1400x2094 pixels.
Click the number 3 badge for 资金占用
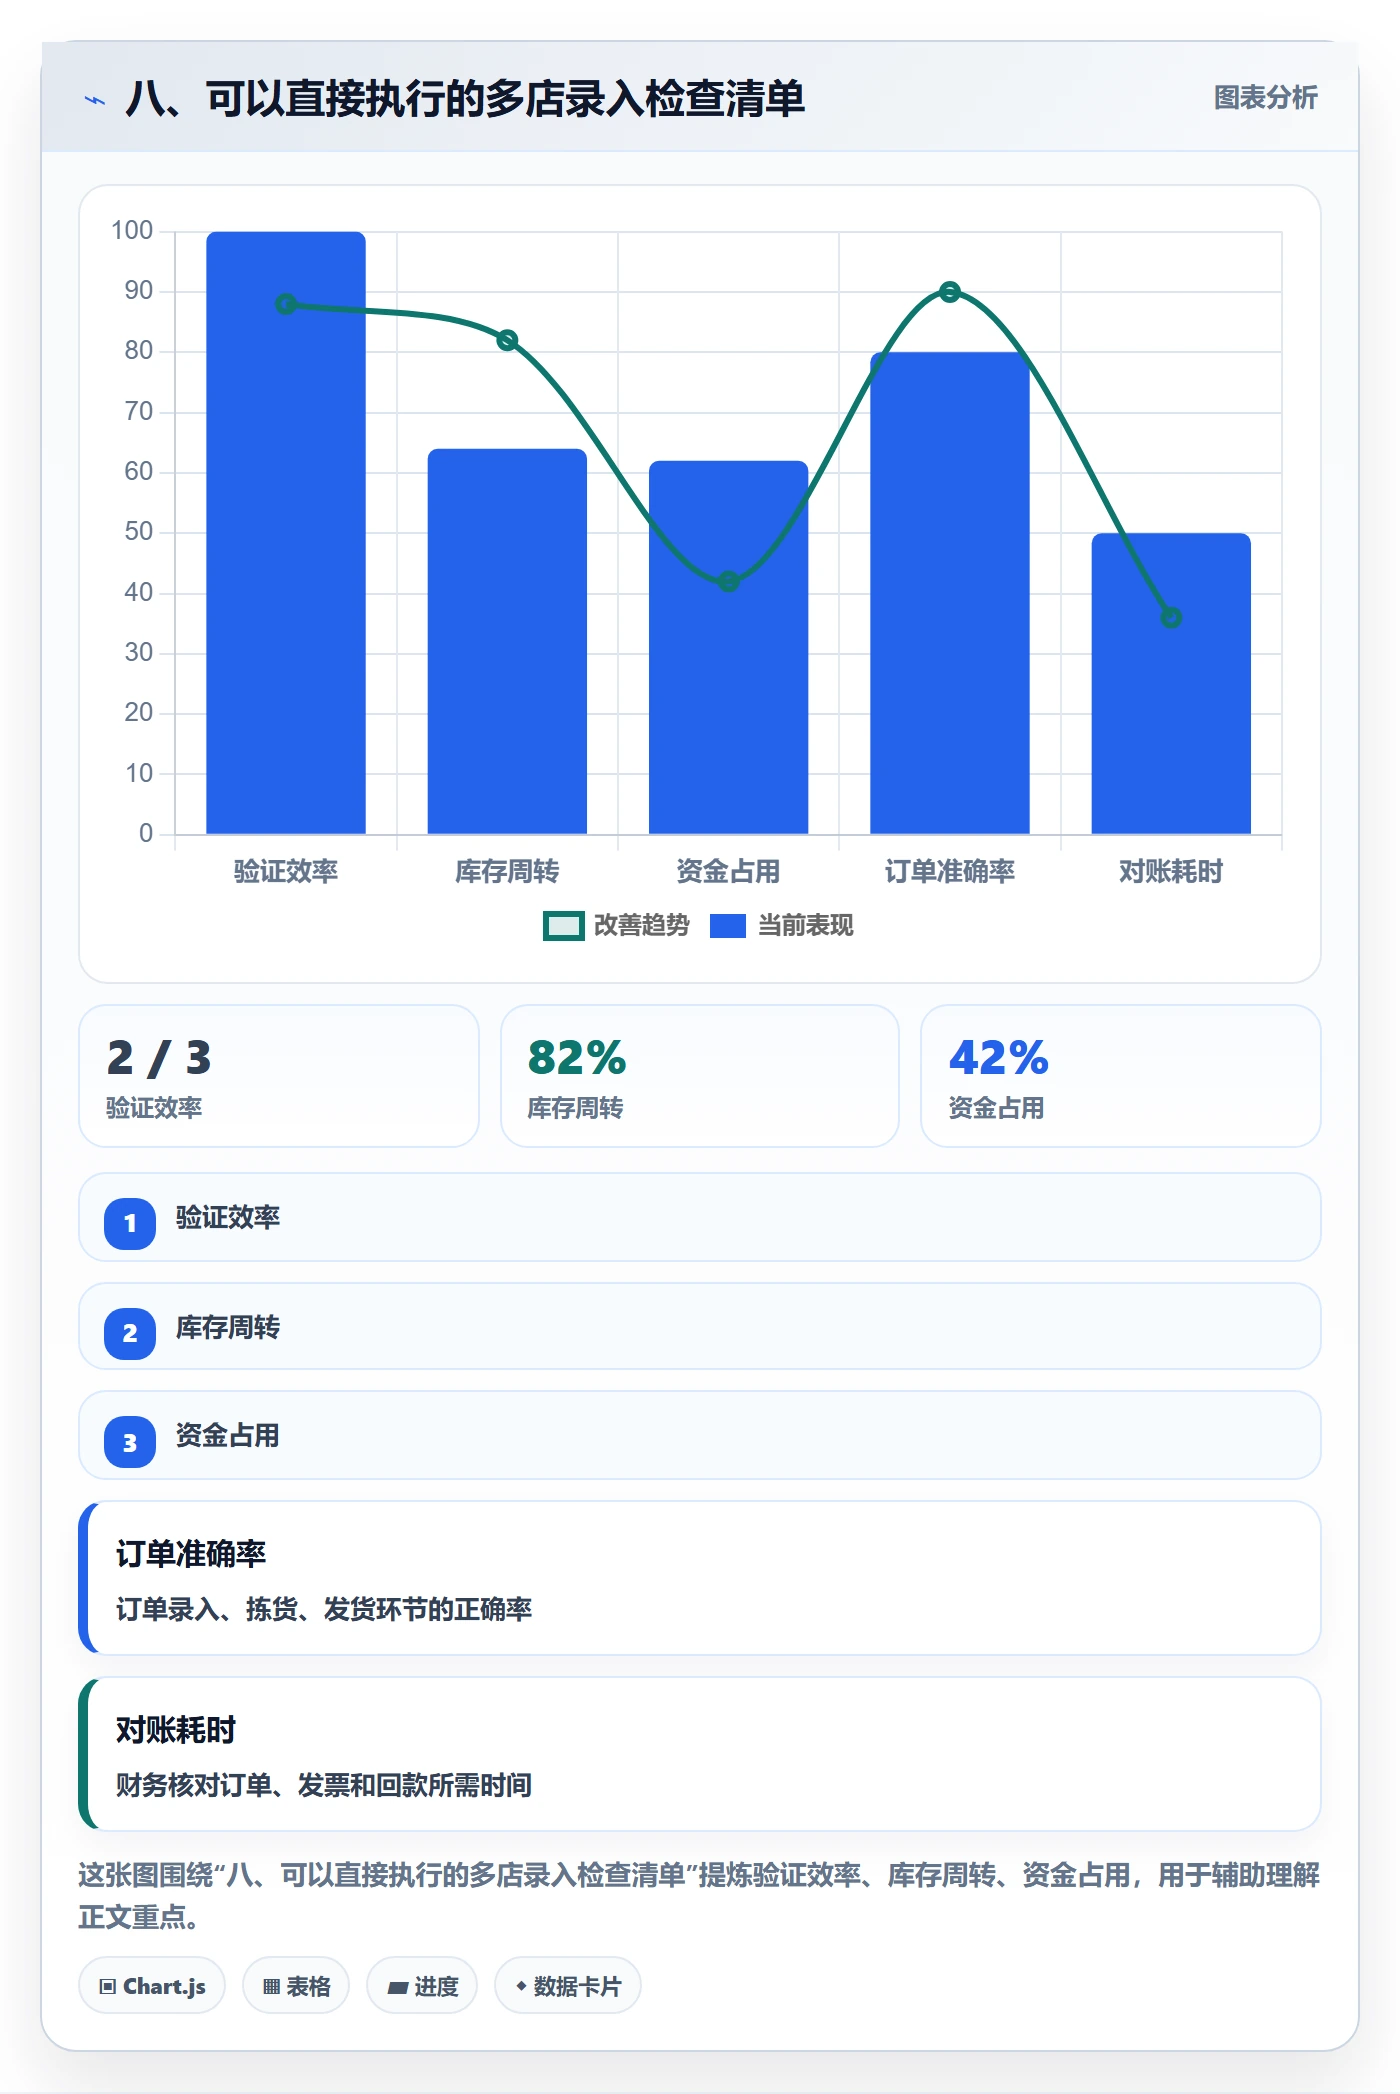click(x=130, y=1442)
